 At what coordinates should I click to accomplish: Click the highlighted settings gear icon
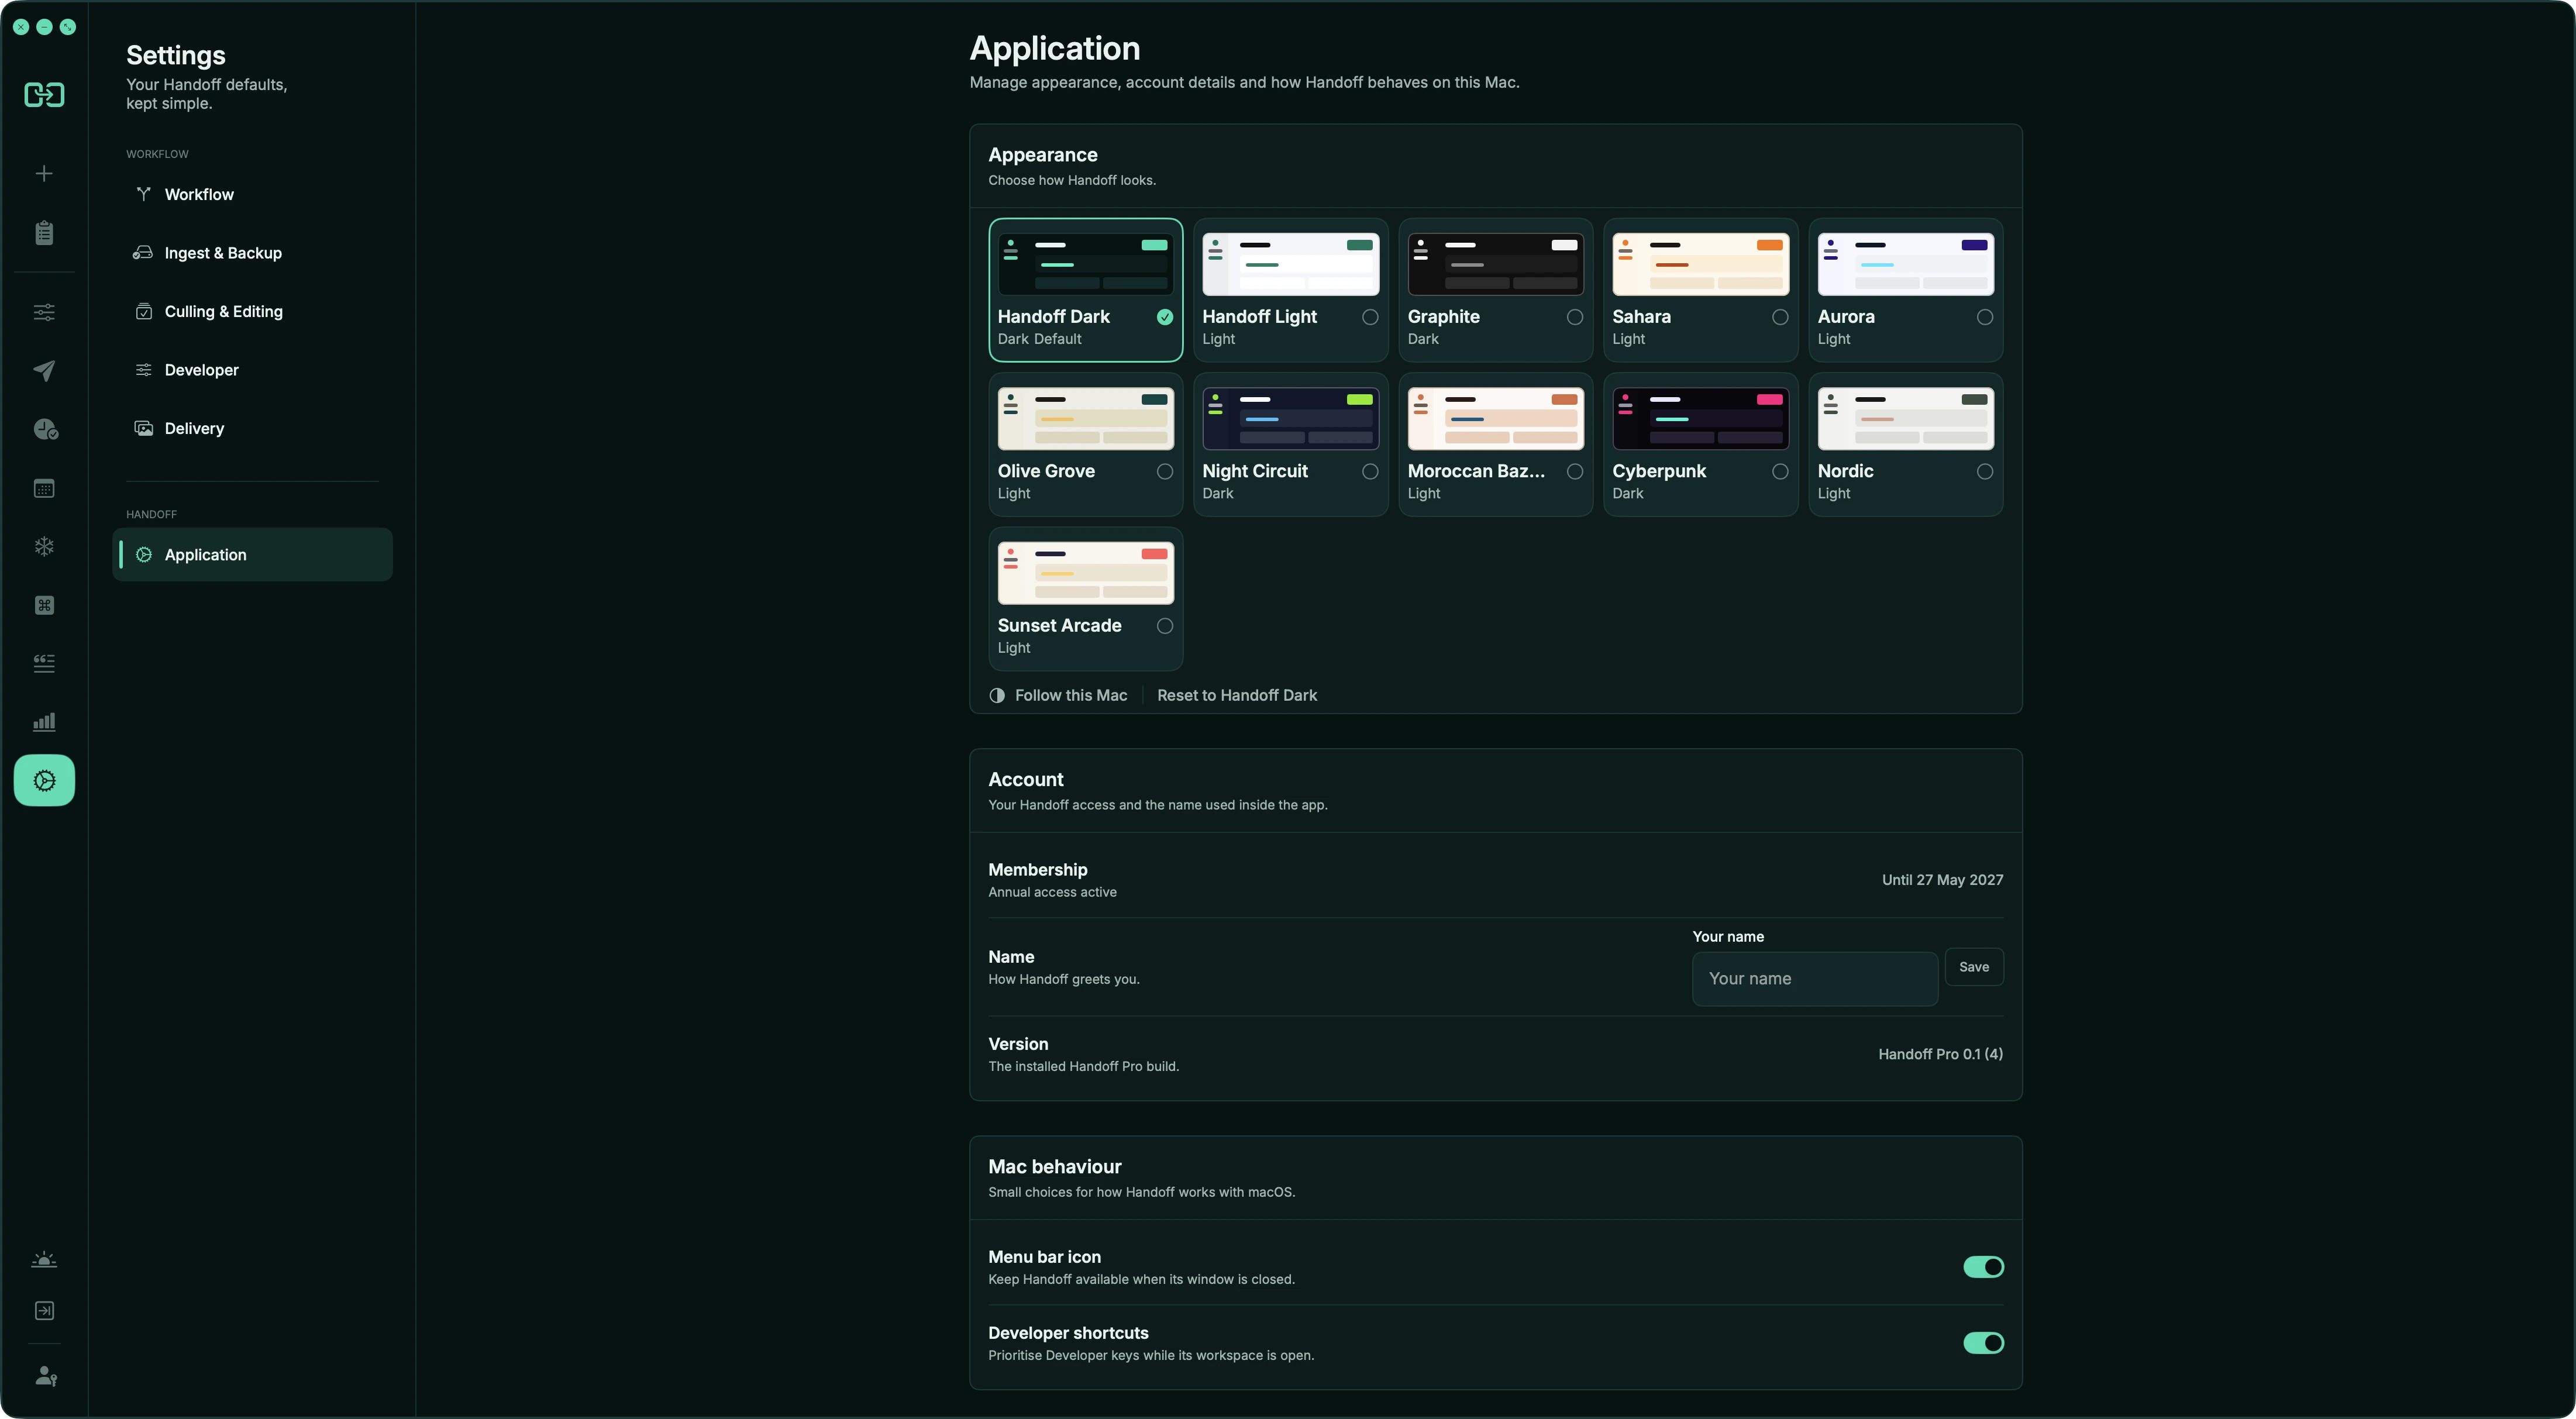pyautogui.click(x=44, y=781)
